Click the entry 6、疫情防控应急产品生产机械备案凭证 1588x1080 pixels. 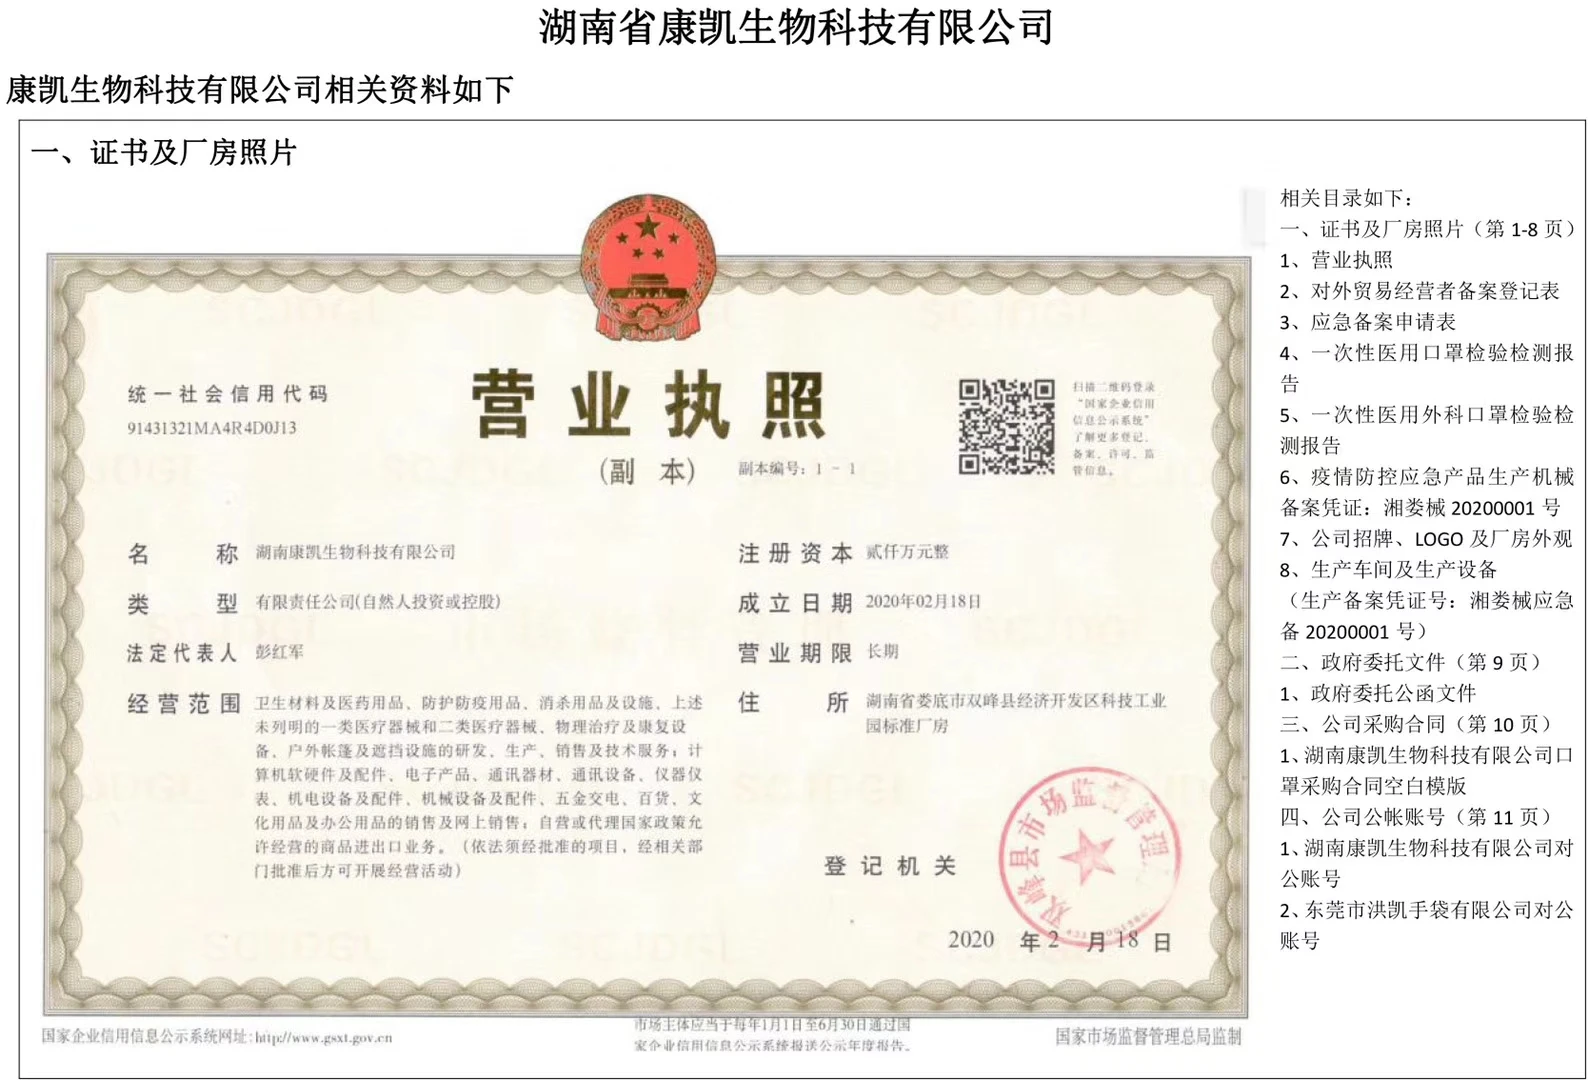pyautogui.click(x=1427, y=492)
